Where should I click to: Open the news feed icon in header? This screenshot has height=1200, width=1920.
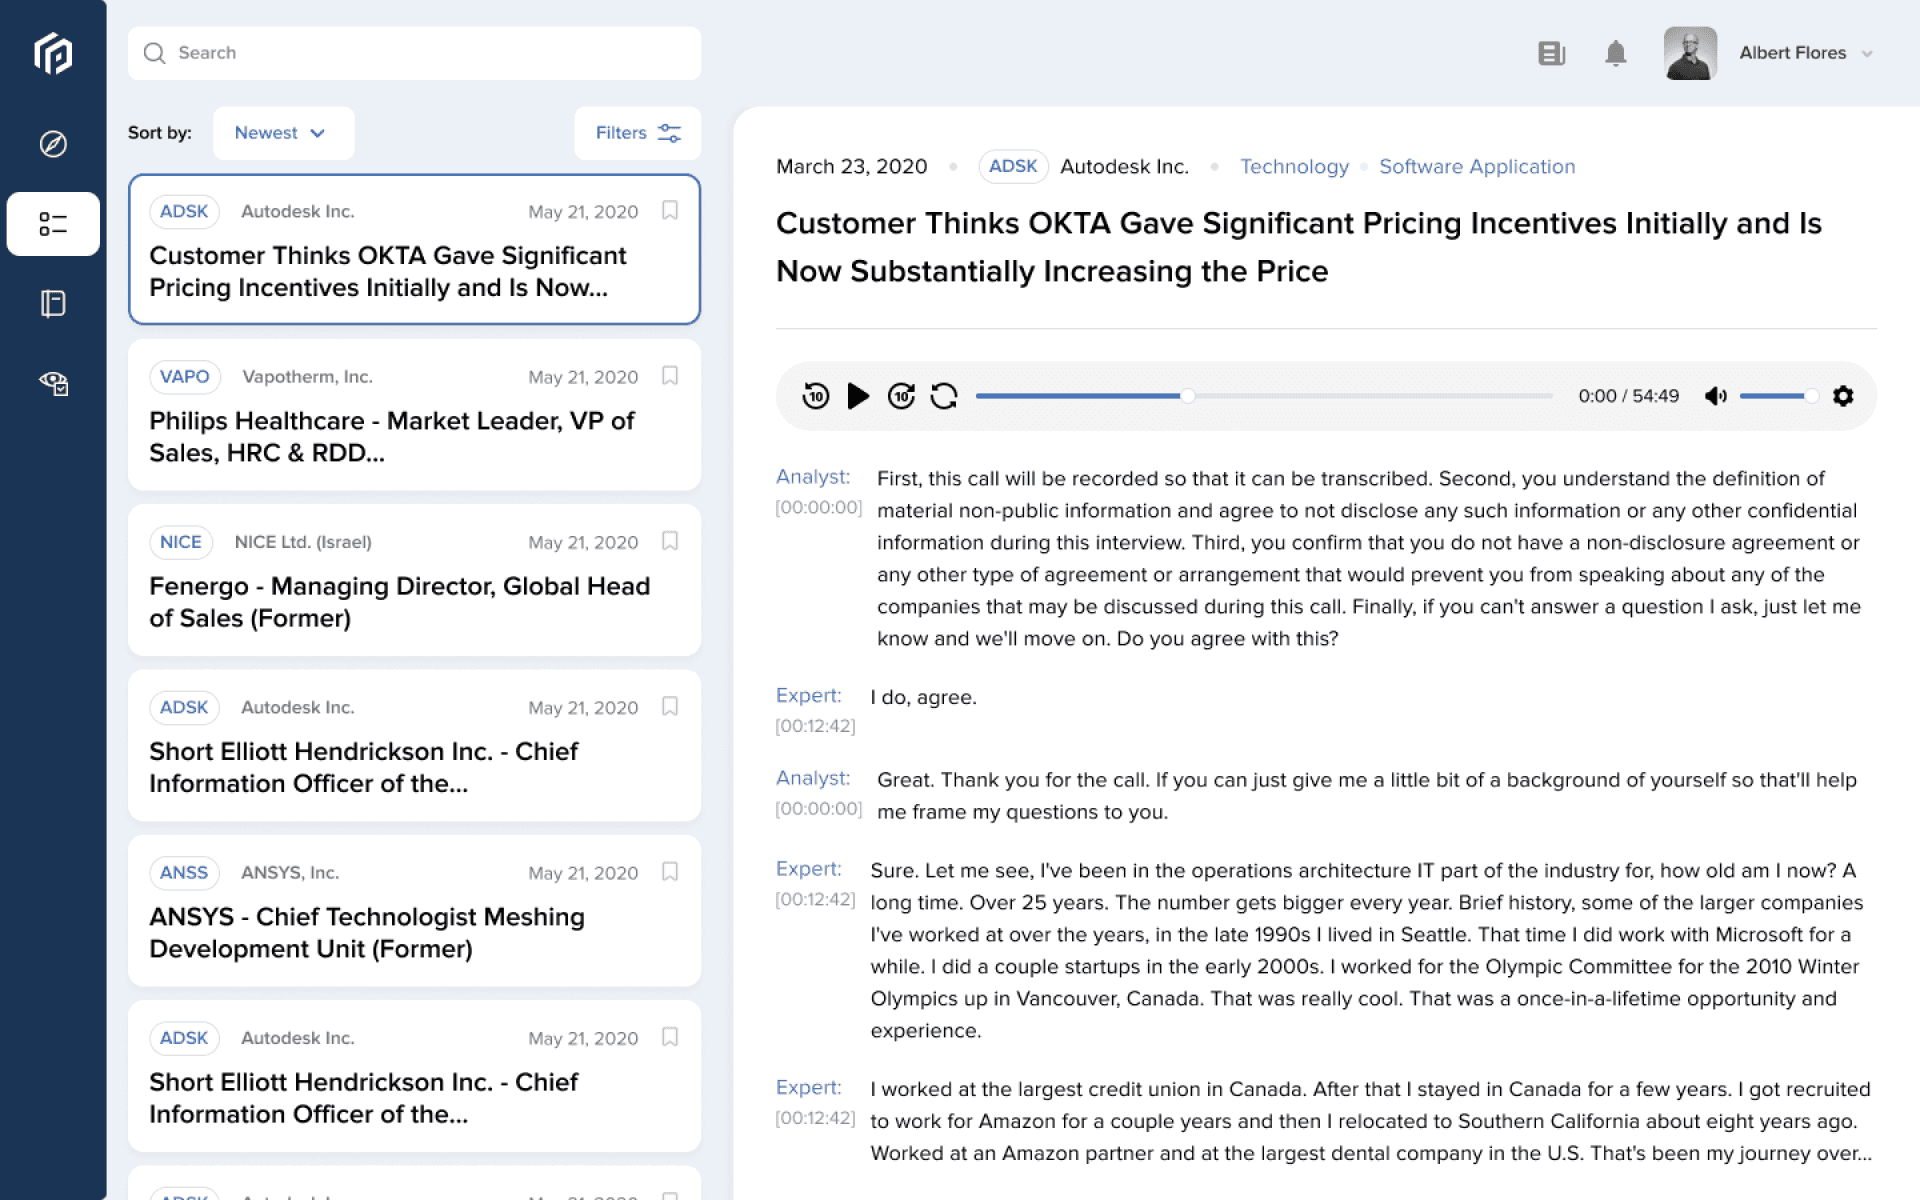tap(1551, 53)
